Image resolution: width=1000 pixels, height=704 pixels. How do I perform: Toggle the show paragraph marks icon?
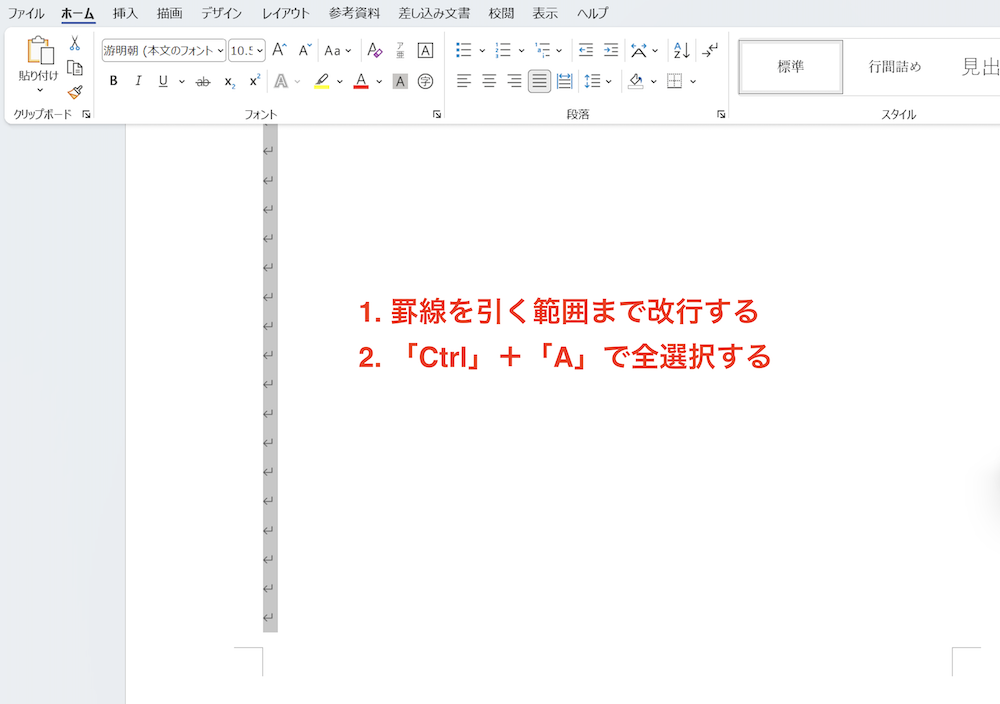coord(709,50)
